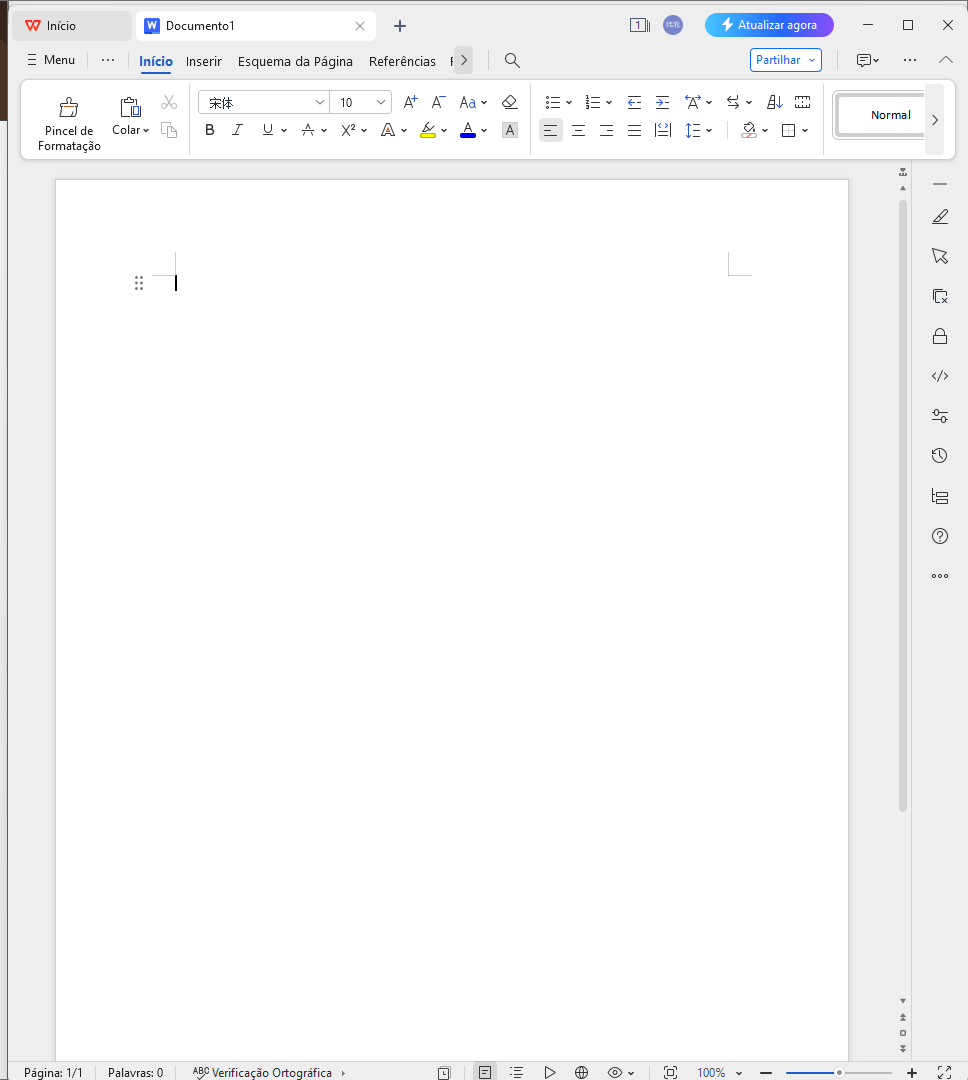Click the zoom slider handle
968x1080 pixels.
[839, 1072]
